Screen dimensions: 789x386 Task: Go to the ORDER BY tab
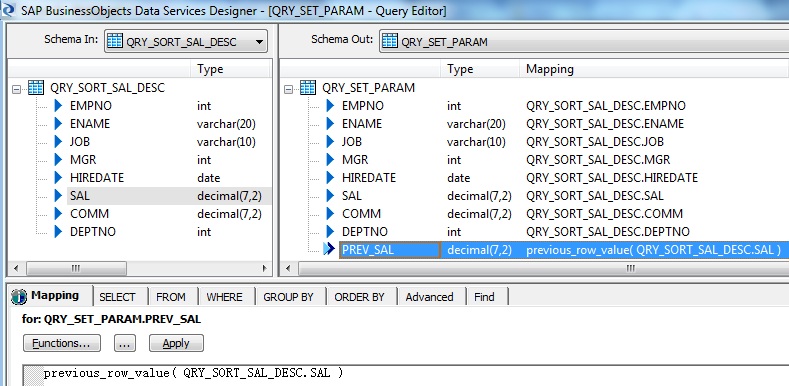359,297
